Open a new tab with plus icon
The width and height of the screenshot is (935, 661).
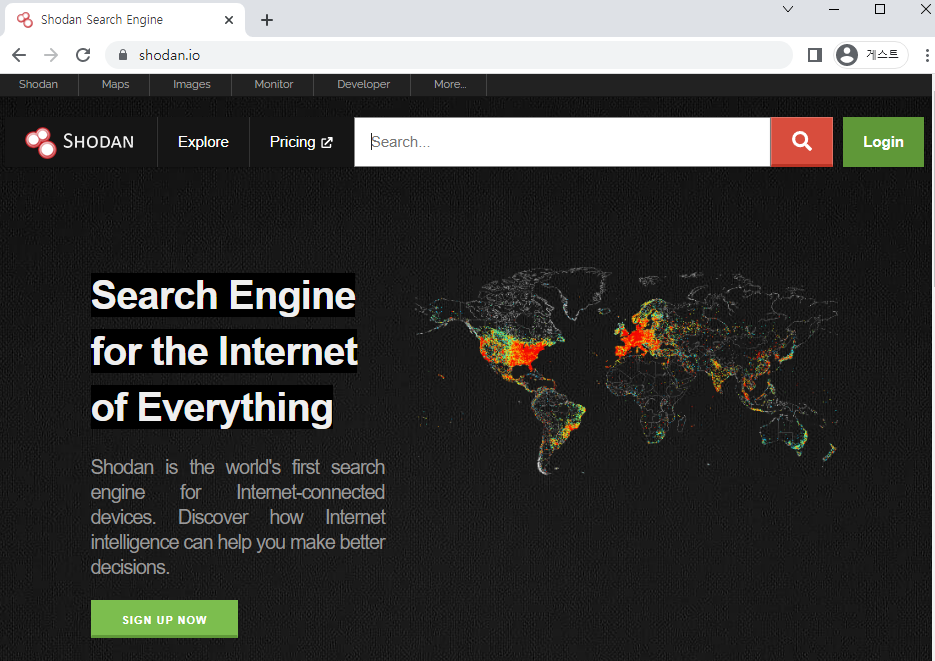[267, 20]
